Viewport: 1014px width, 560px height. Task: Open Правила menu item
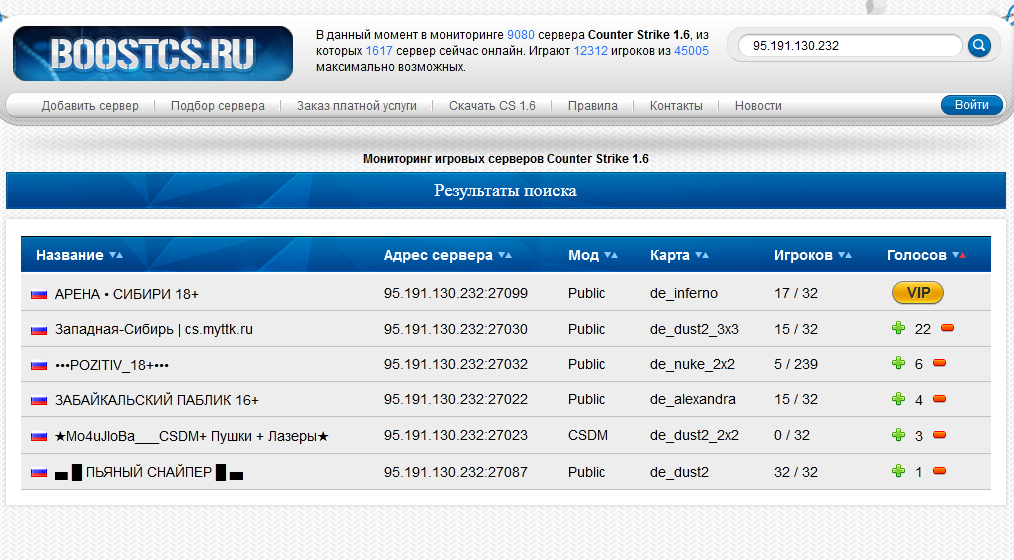pyautogui.click(x=592, y=105)
